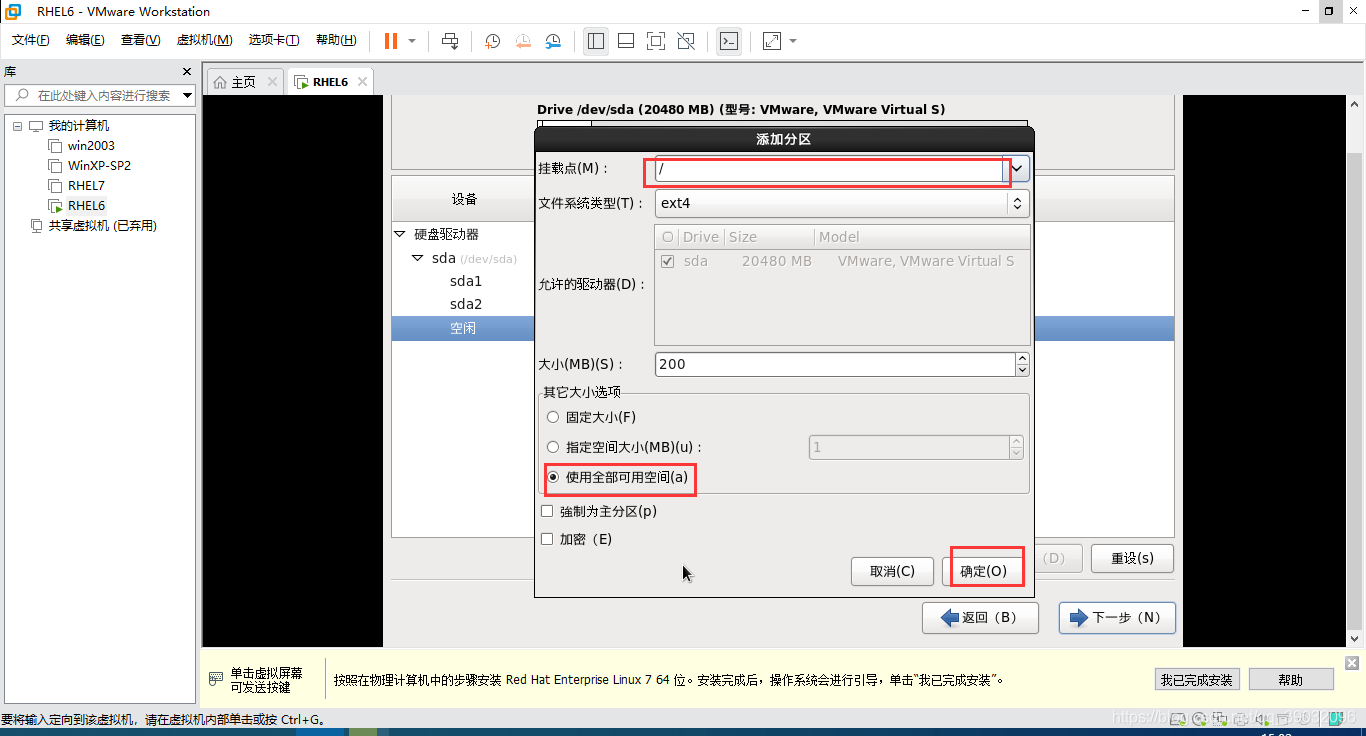Close the 主页 tab
Screen dimensions: 1366x736
(x=272, y=82)
